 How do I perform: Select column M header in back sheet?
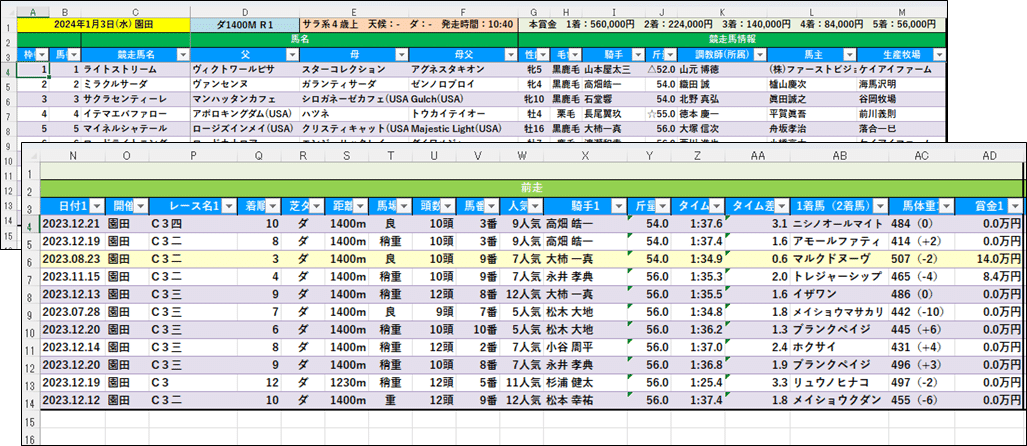[x=901, y=12]
